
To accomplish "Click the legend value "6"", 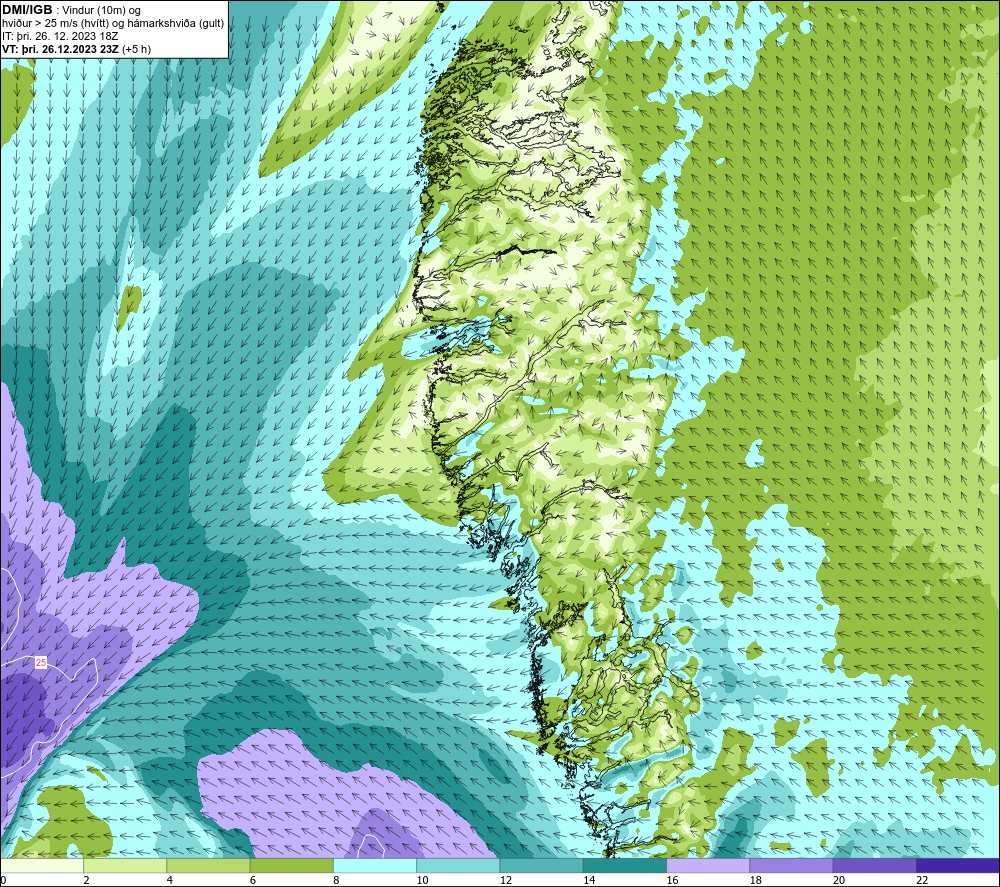I will (253, 880).
